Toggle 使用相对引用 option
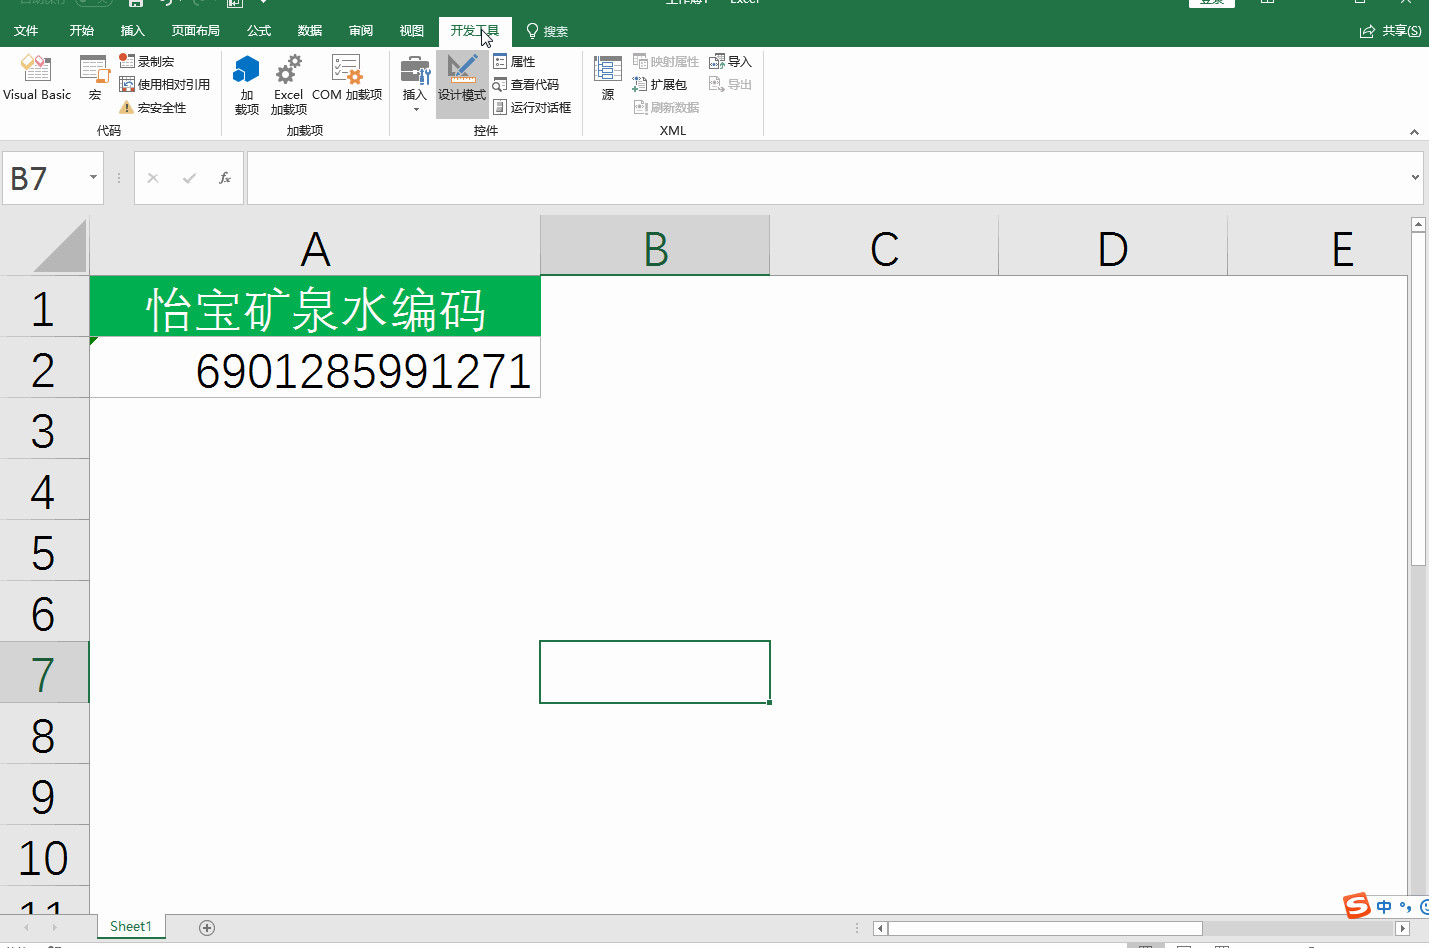This screenshot has height=948, width=1429. pyautogui.click(x=165, y=84)
